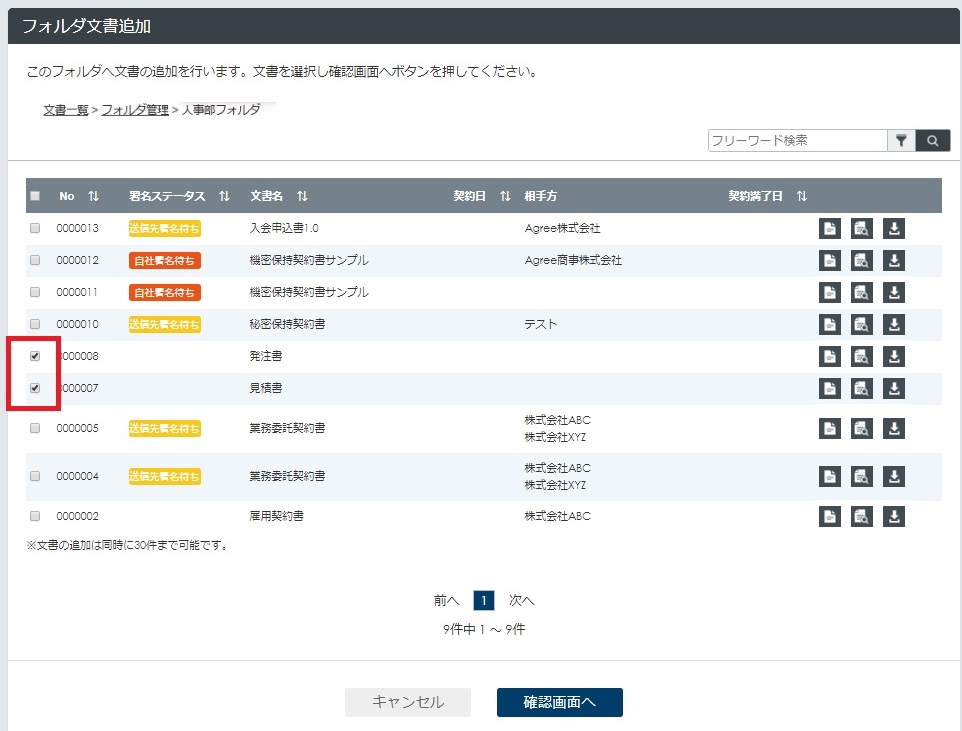This screenshot has width=962, height=731.
Task: Go to 文書一覧 breadcrumb link
Action: [x=66, y=110]
